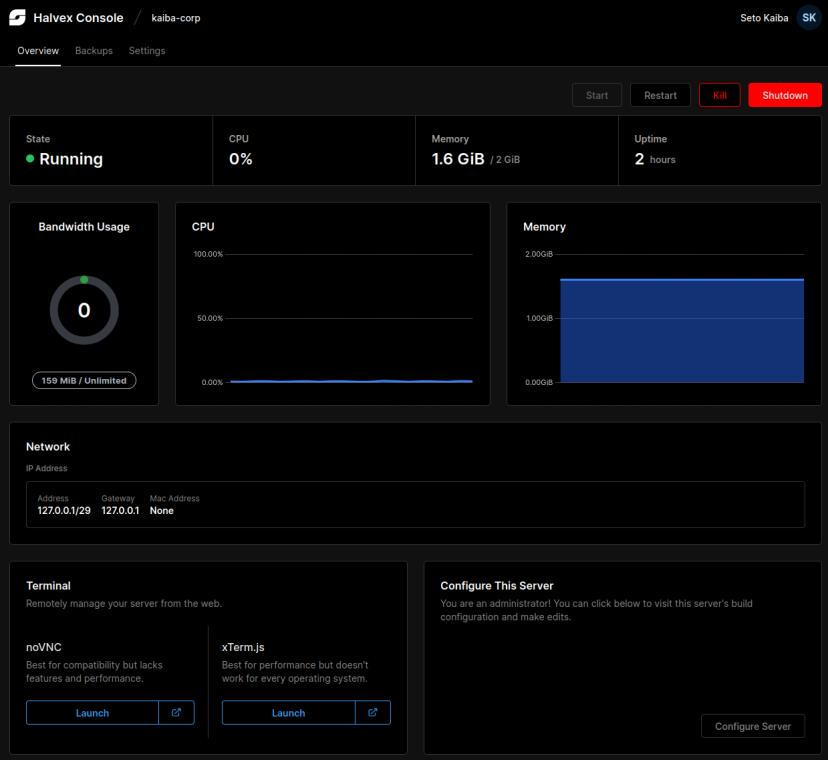Viewport: 828px width, 760px height.
Task: Click the Configure Server button
Action: (x=753, y=726)
